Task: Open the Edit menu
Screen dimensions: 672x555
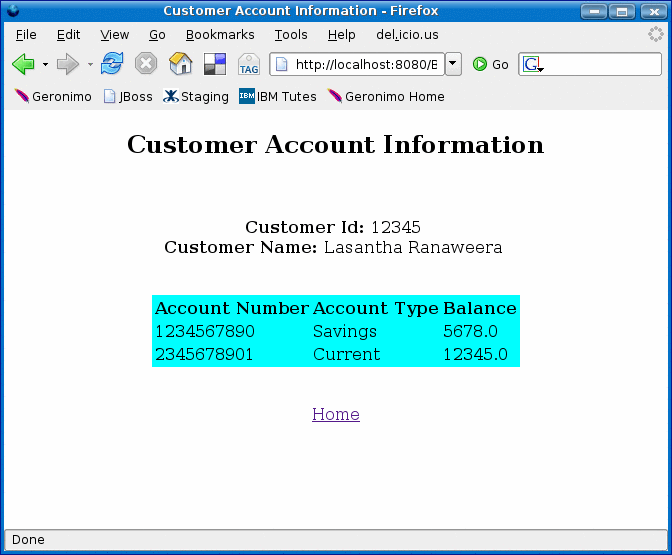Action: coord(69,35)
